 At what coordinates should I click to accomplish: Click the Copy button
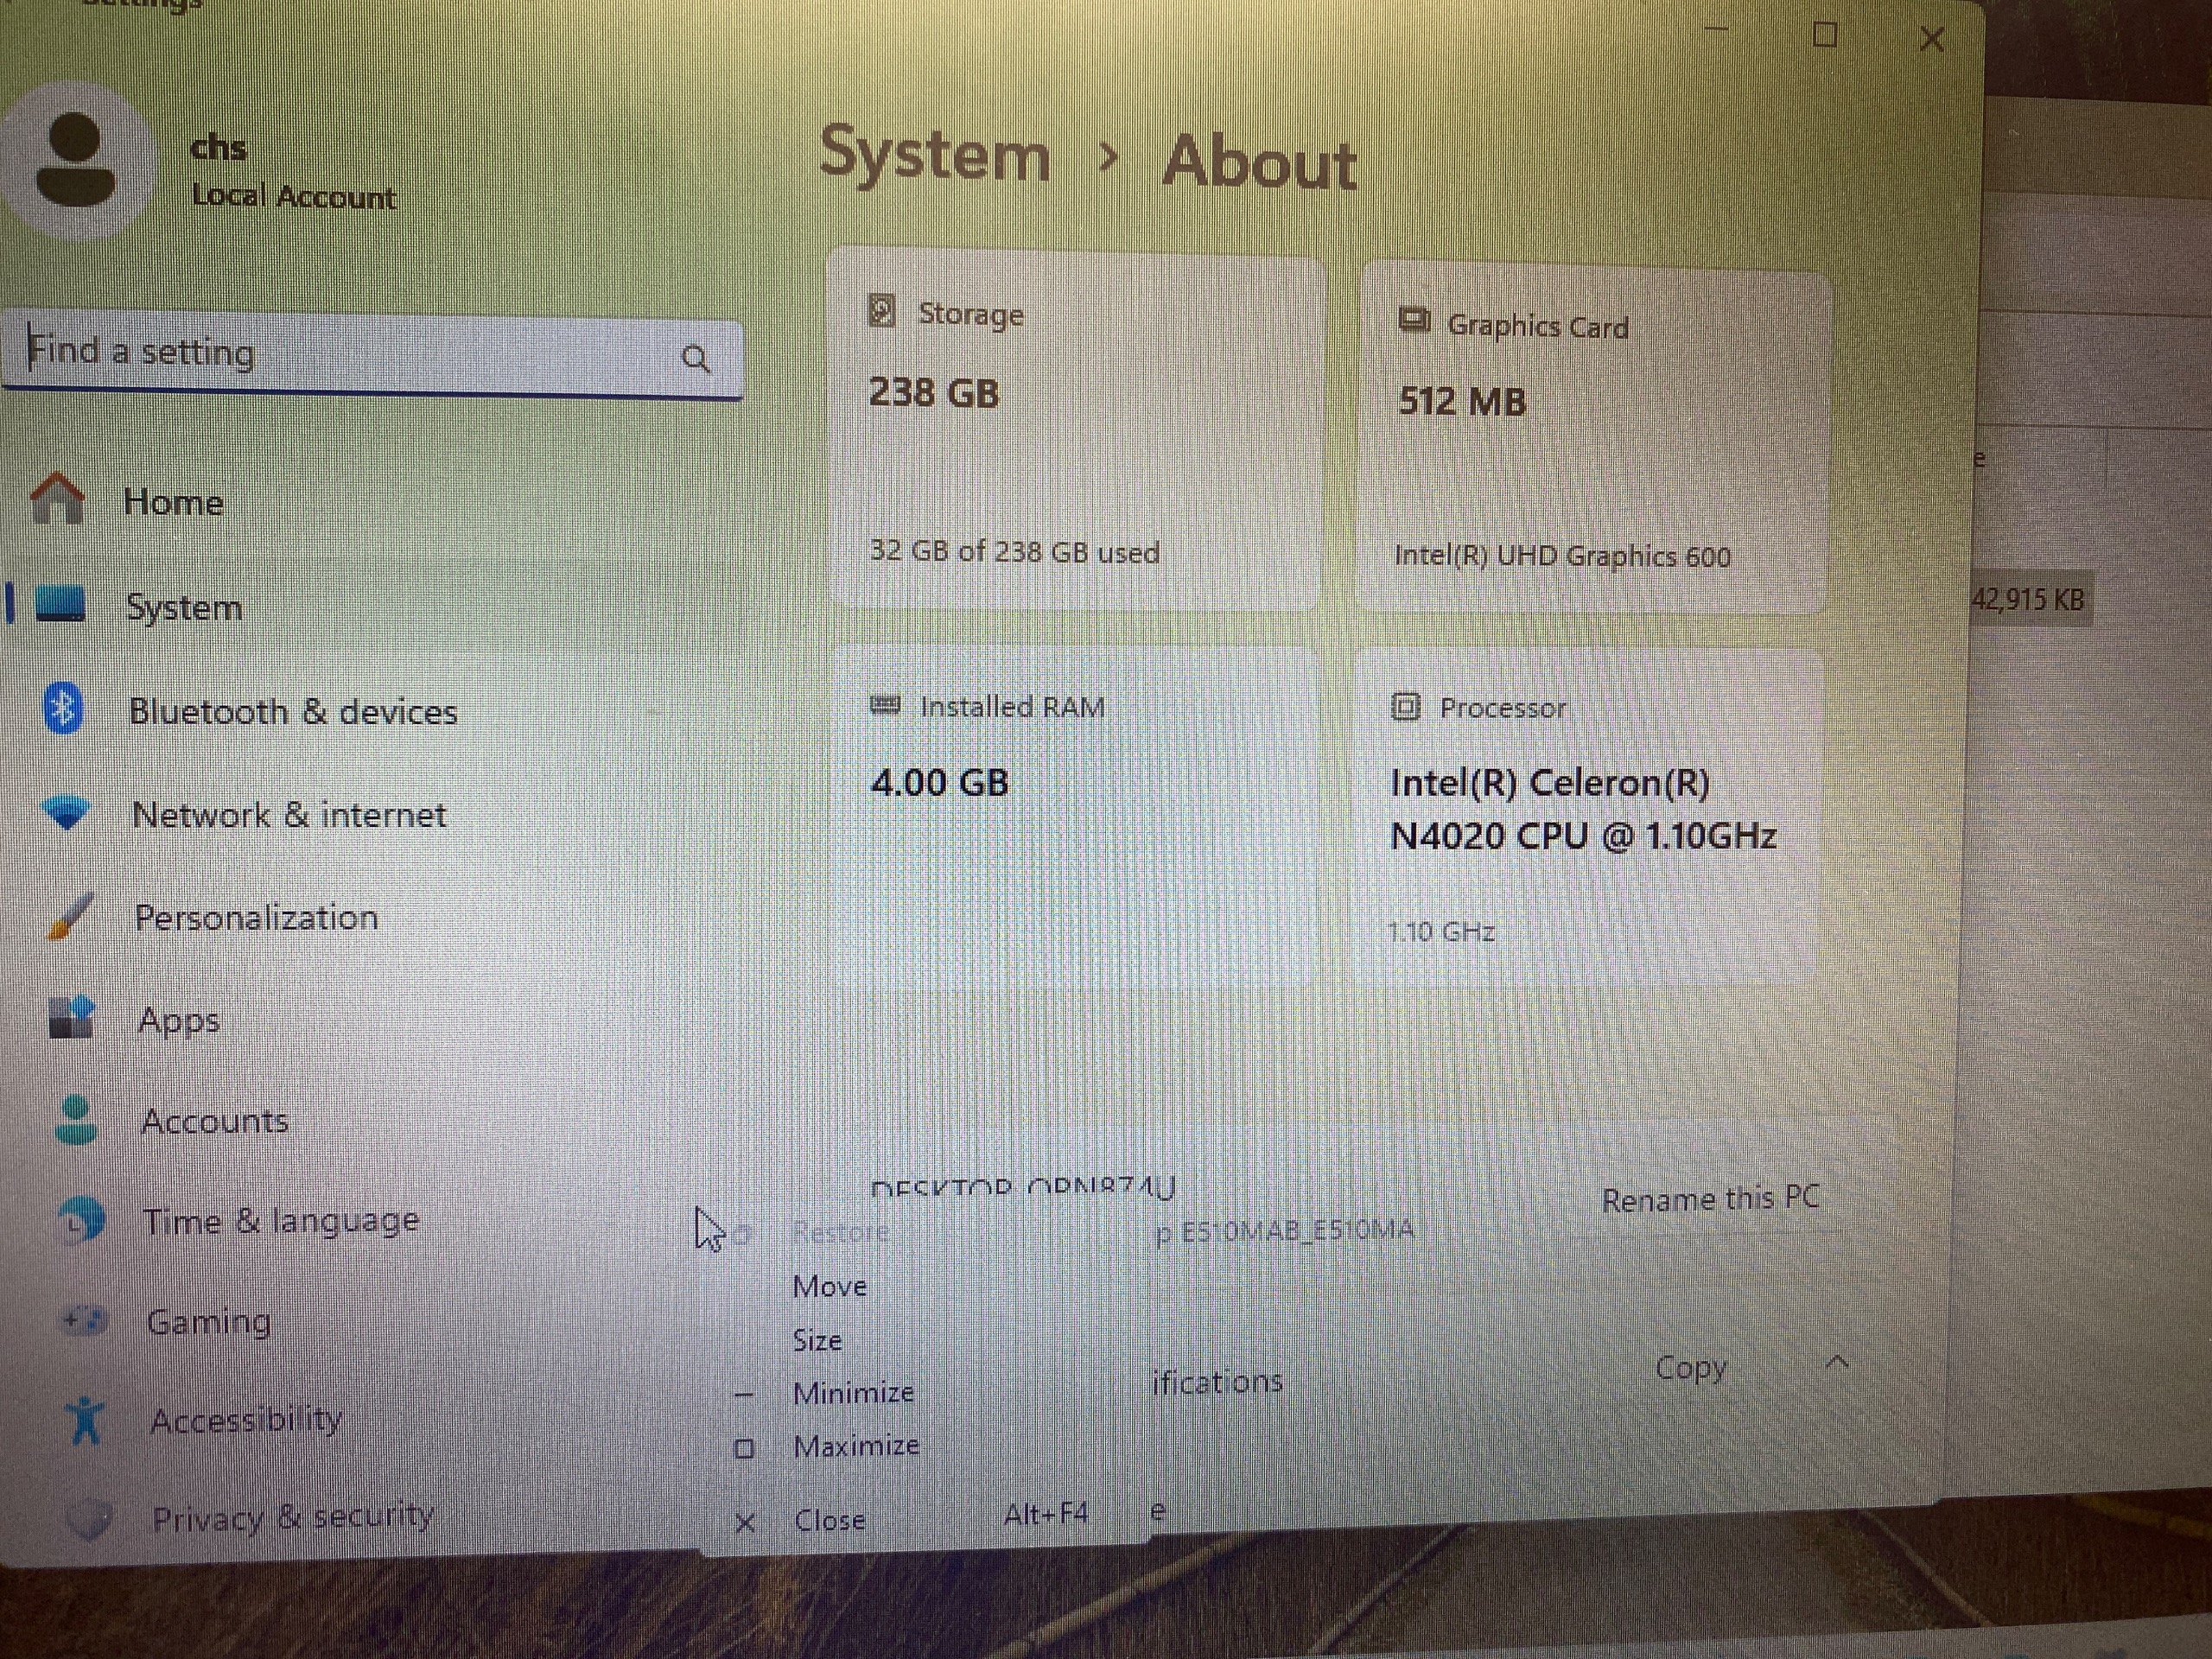(x=1690, y=1367)
